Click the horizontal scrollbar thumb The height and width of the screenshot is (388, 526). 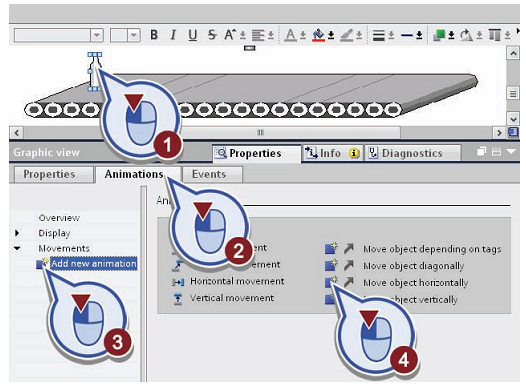click(x=261, y=132)
